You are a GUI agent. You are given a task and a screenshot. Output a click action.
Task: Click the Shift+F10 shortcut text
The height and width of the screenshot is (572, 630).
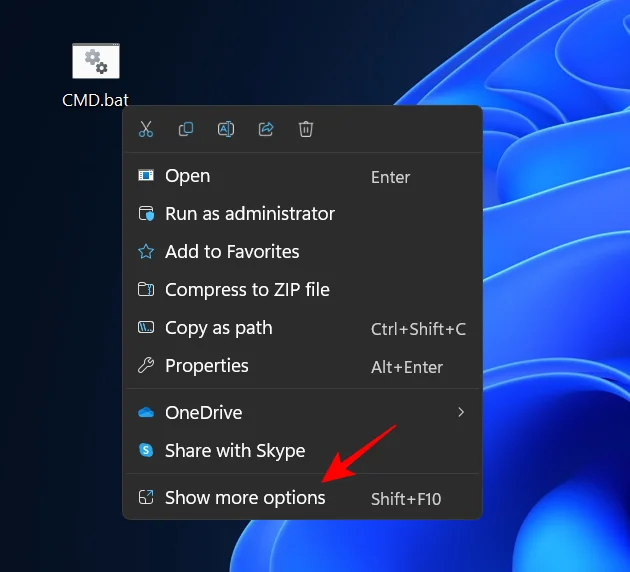(x=406, y=499)
